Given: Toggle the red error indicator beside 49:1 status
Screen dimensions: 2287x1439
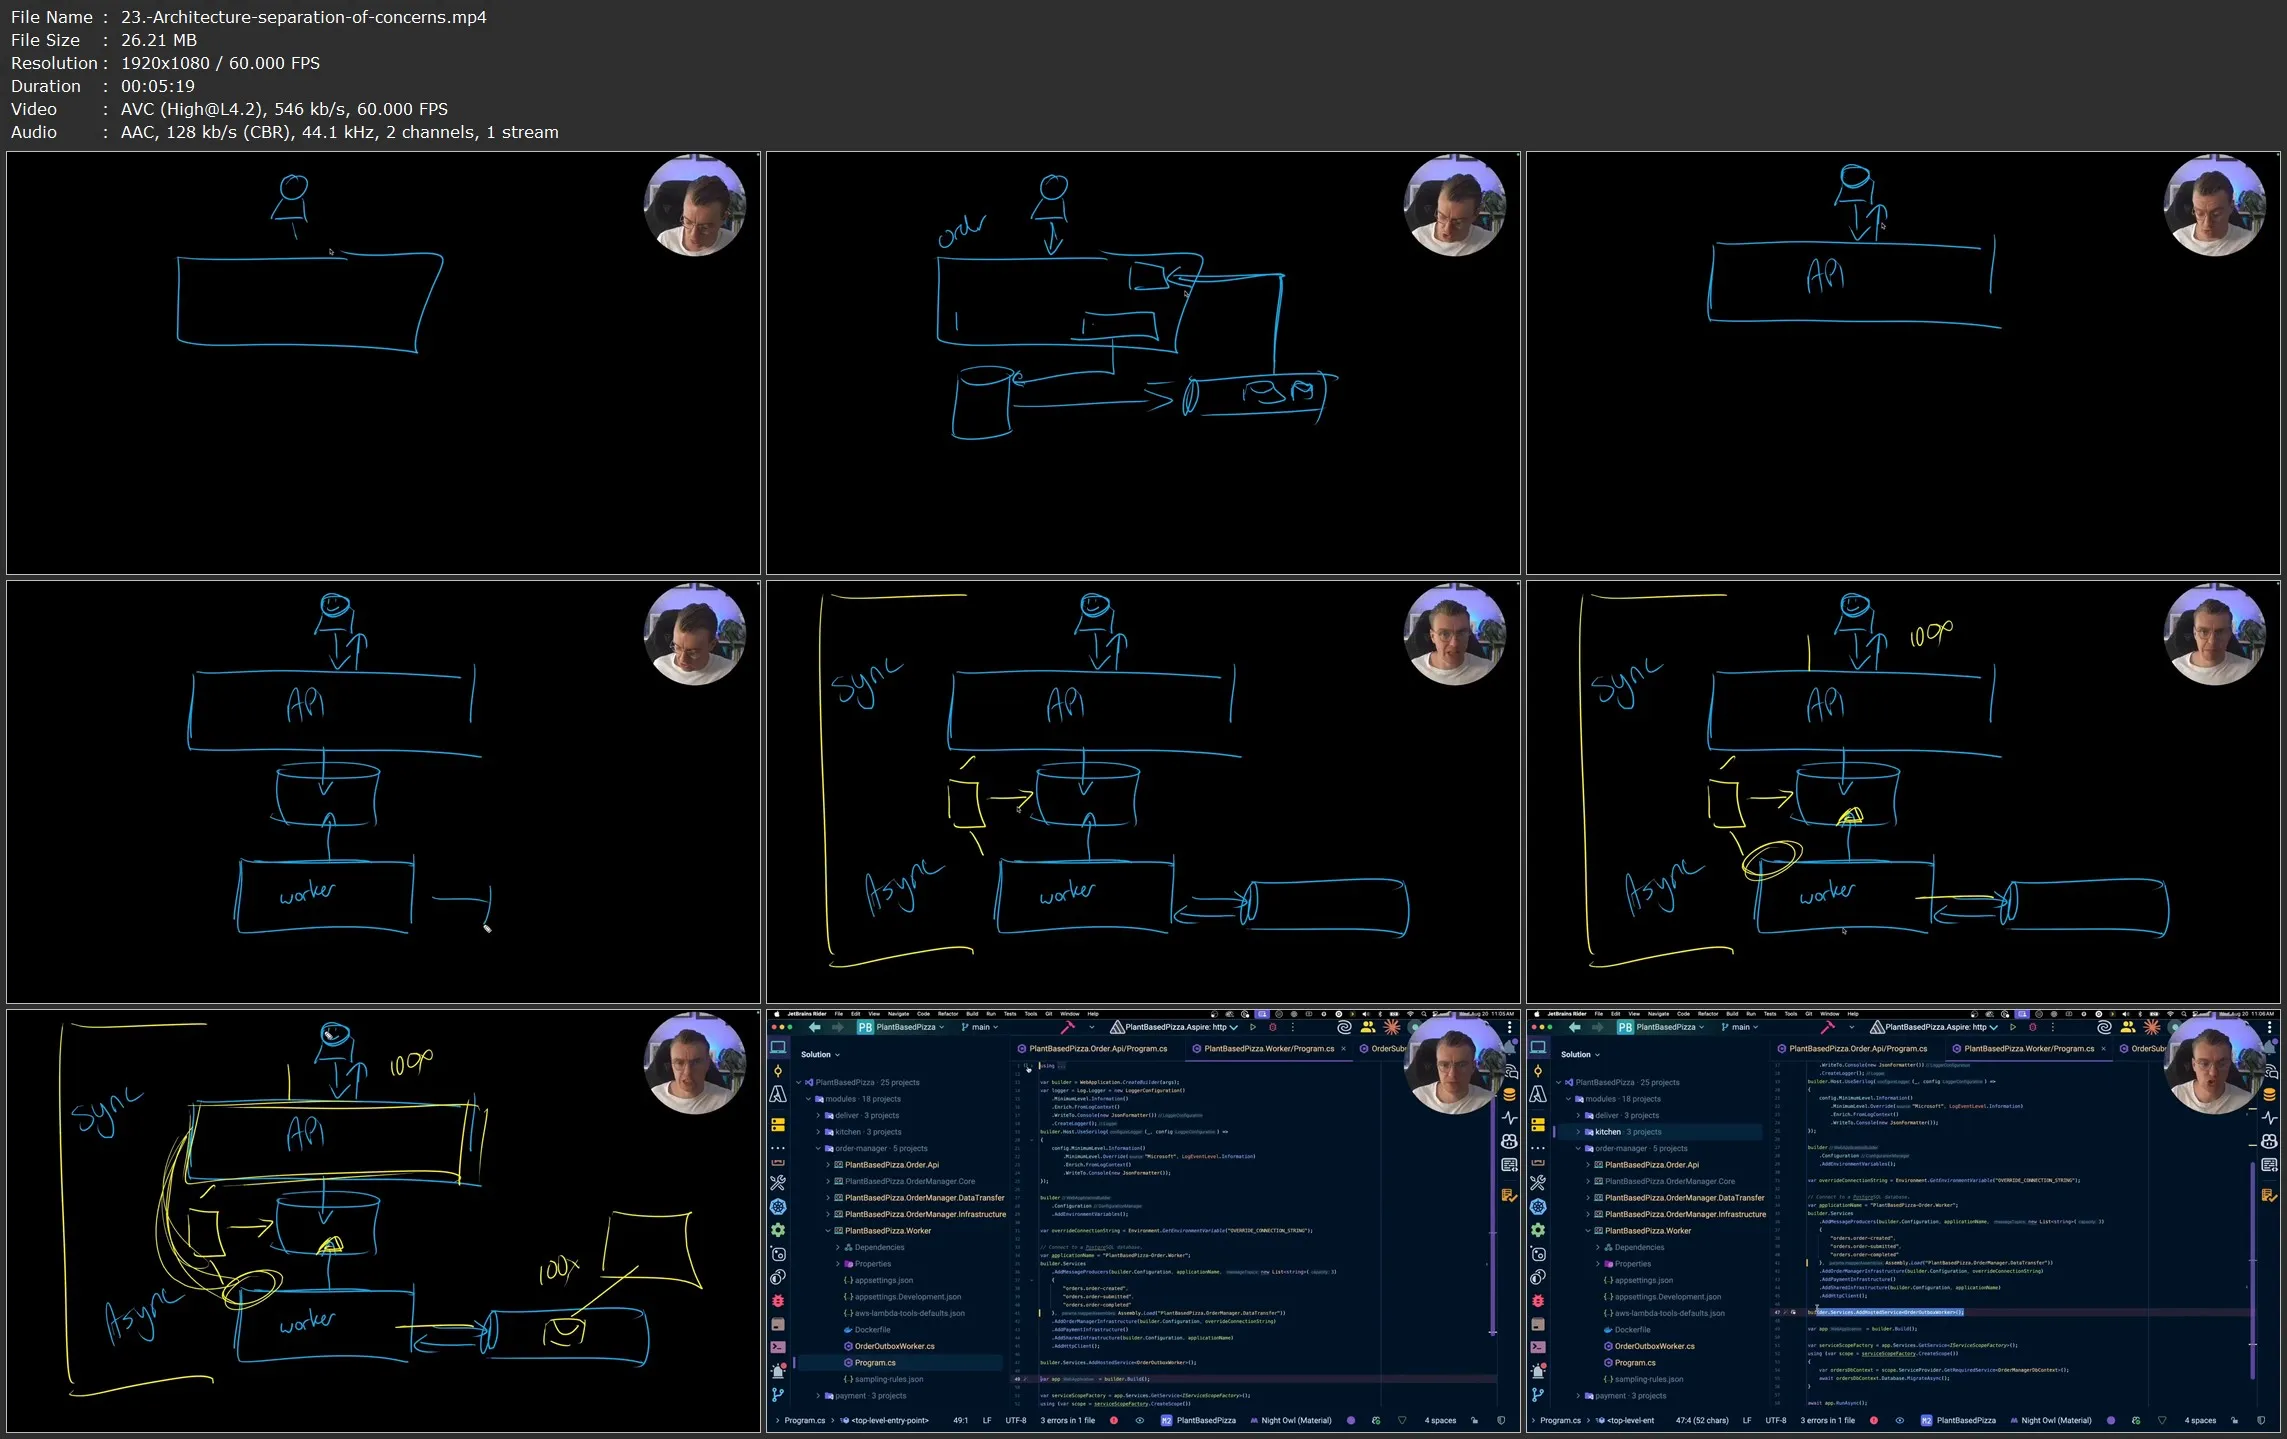Looking at the screenshot, I should coord(1113,1420).
